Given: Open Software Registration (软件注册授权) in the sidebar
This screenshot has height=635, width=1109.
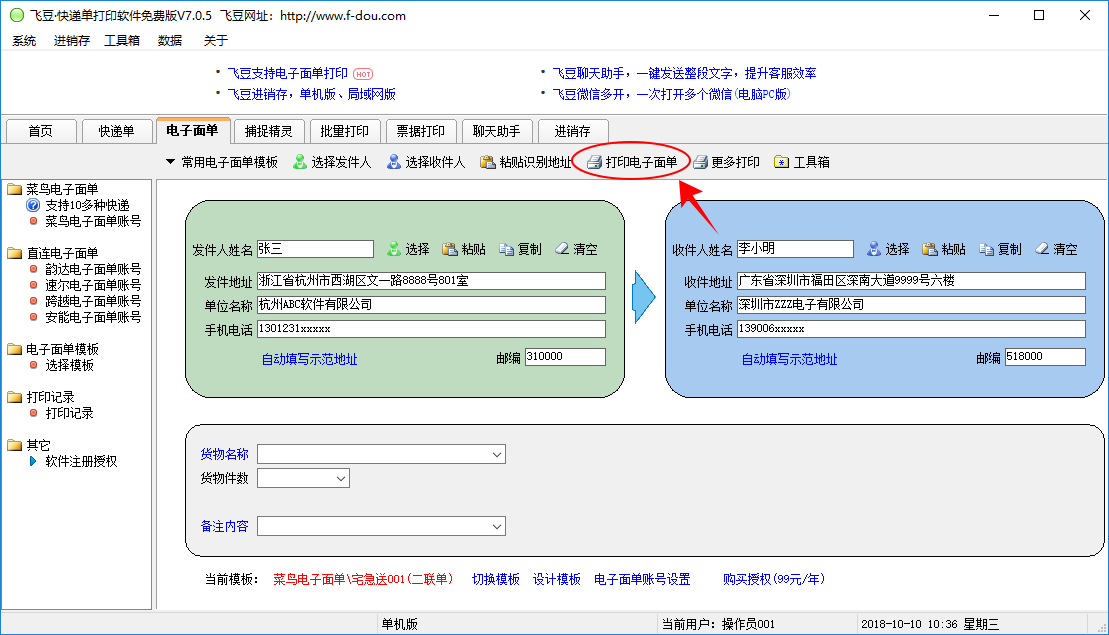Looking at the screenshot, I should click(x=81, y=461).
